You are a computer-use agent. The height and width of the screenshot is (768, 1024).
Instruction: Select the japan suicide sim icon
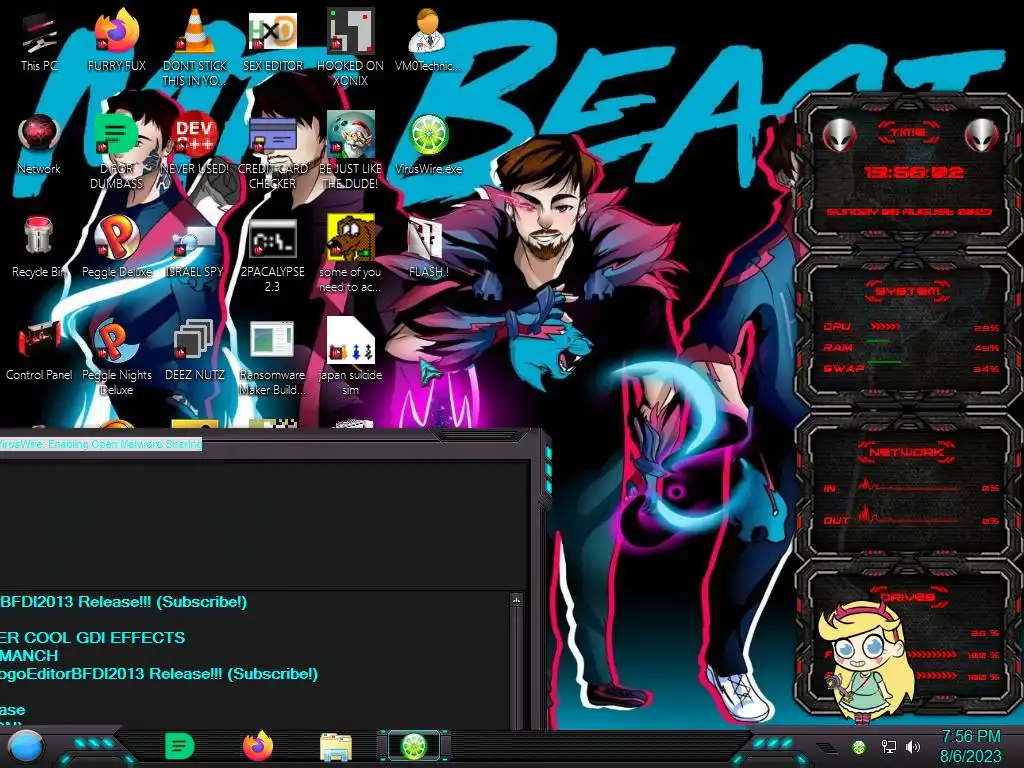click(x=350, y=357)
